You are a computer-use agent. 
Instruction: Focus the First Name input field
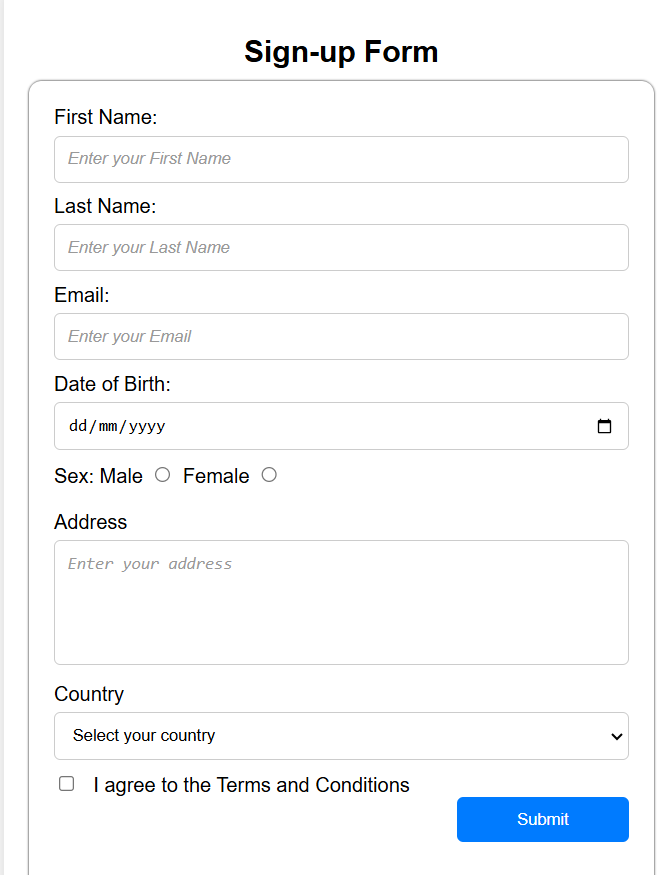tap(340, 159)
